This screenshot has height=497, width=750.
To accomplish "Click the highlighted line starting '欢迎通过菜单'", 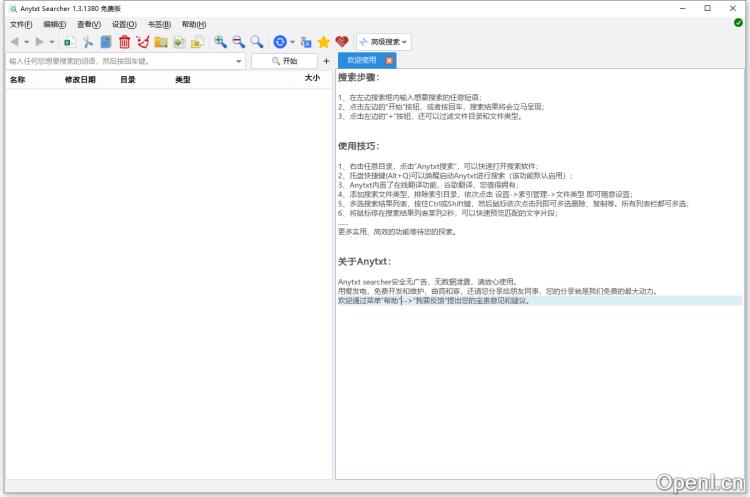I will [434, 301].
